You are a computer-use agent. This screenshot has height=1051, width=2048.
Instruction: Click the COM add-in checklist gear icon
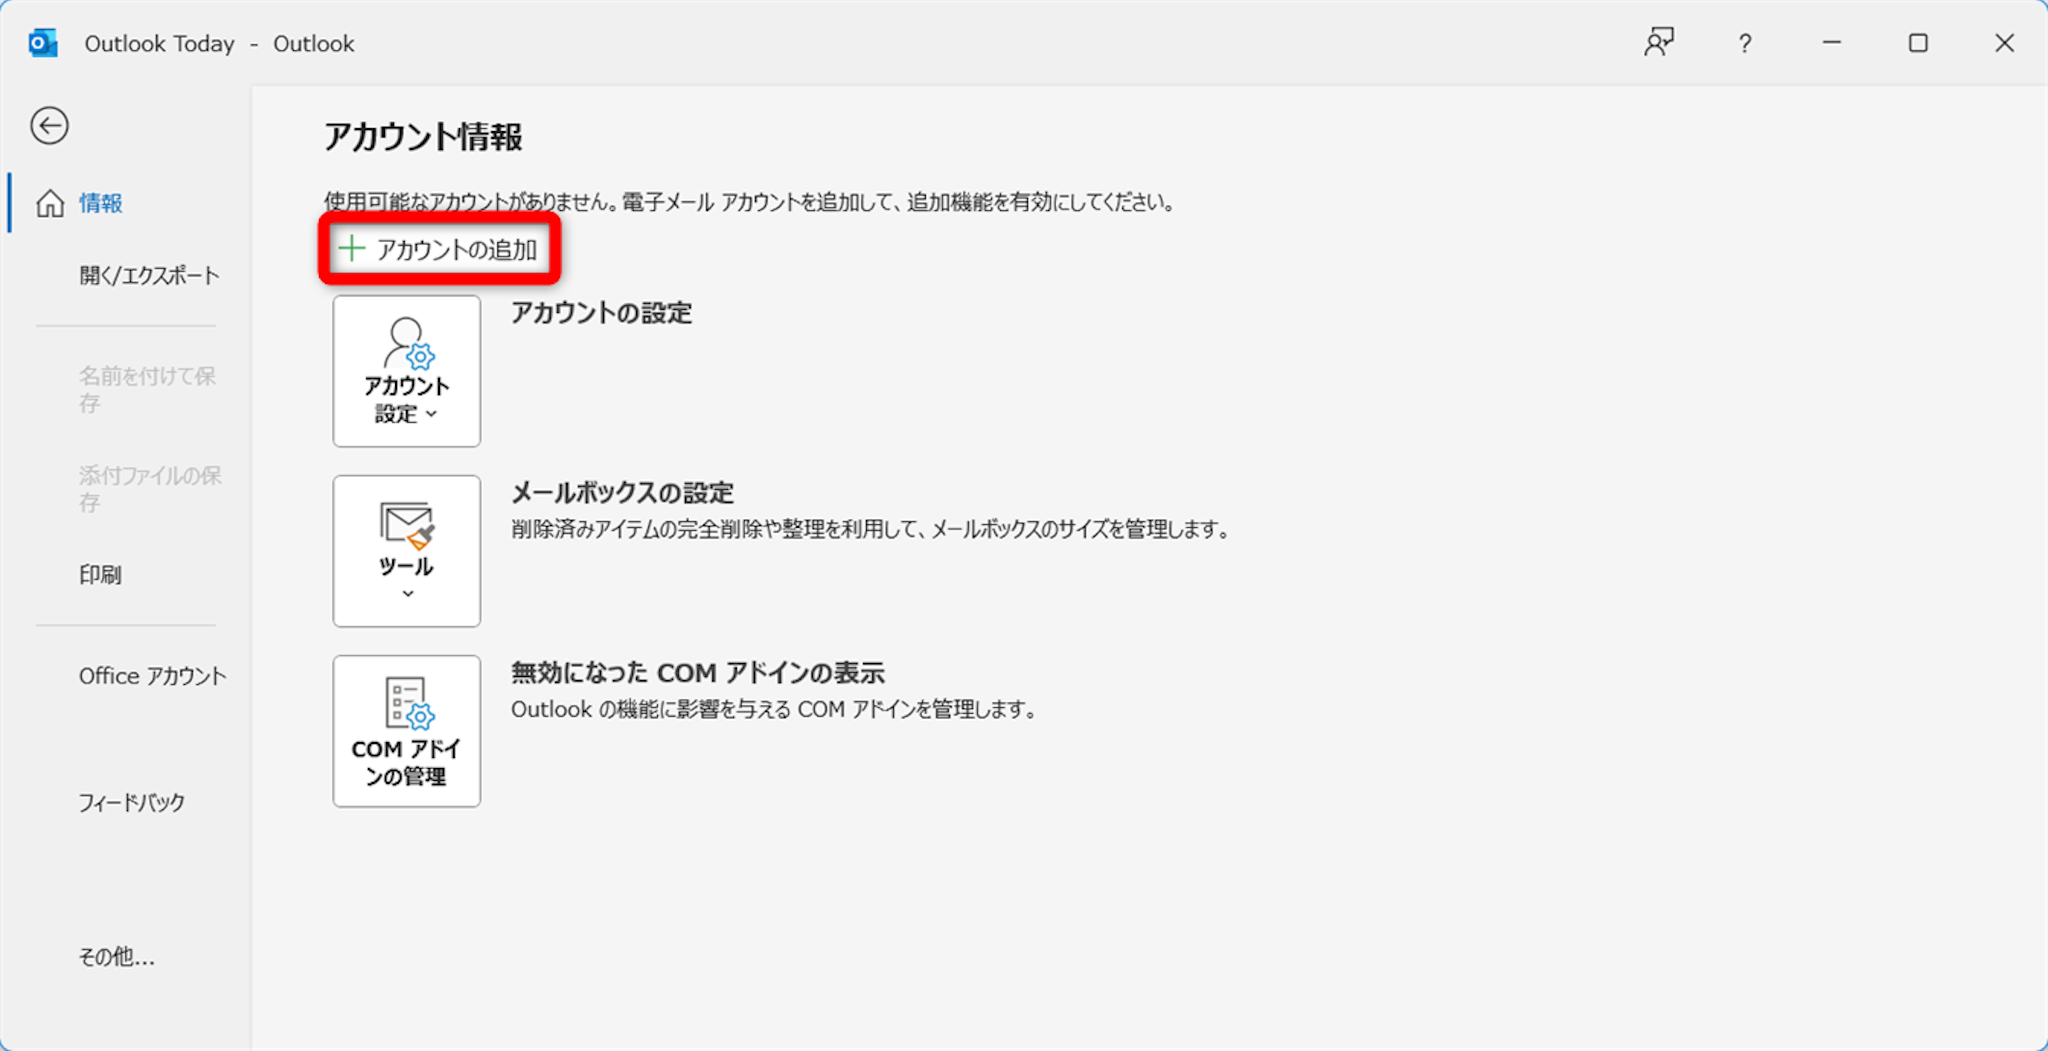tap(408, 703)
